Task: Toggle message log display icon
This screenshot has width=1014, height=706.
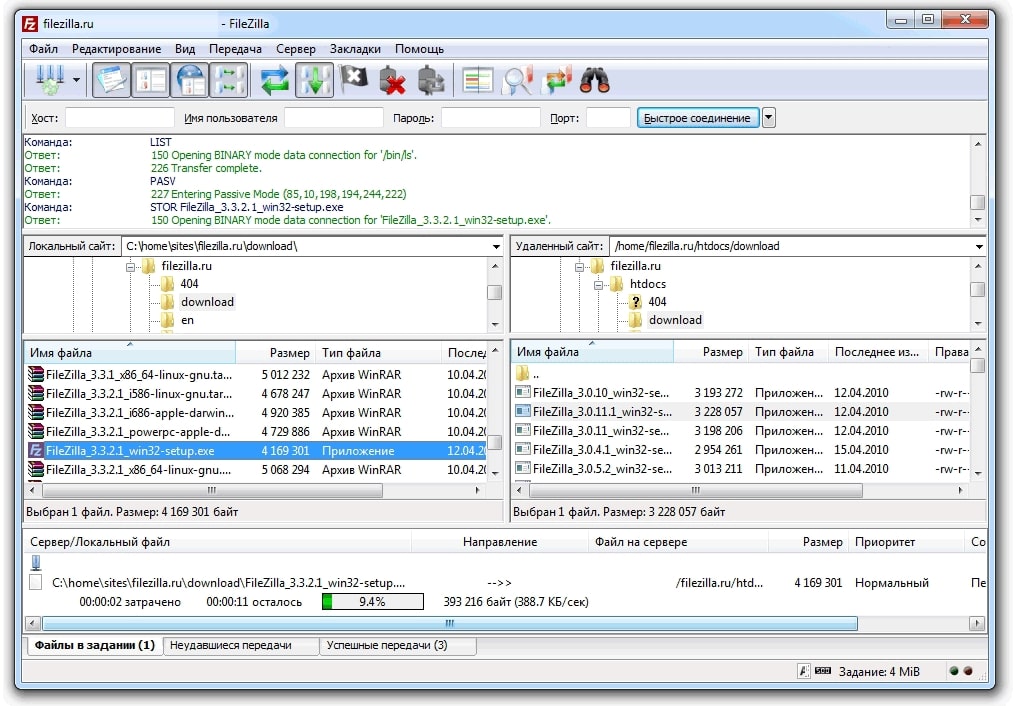Action: 111,80
